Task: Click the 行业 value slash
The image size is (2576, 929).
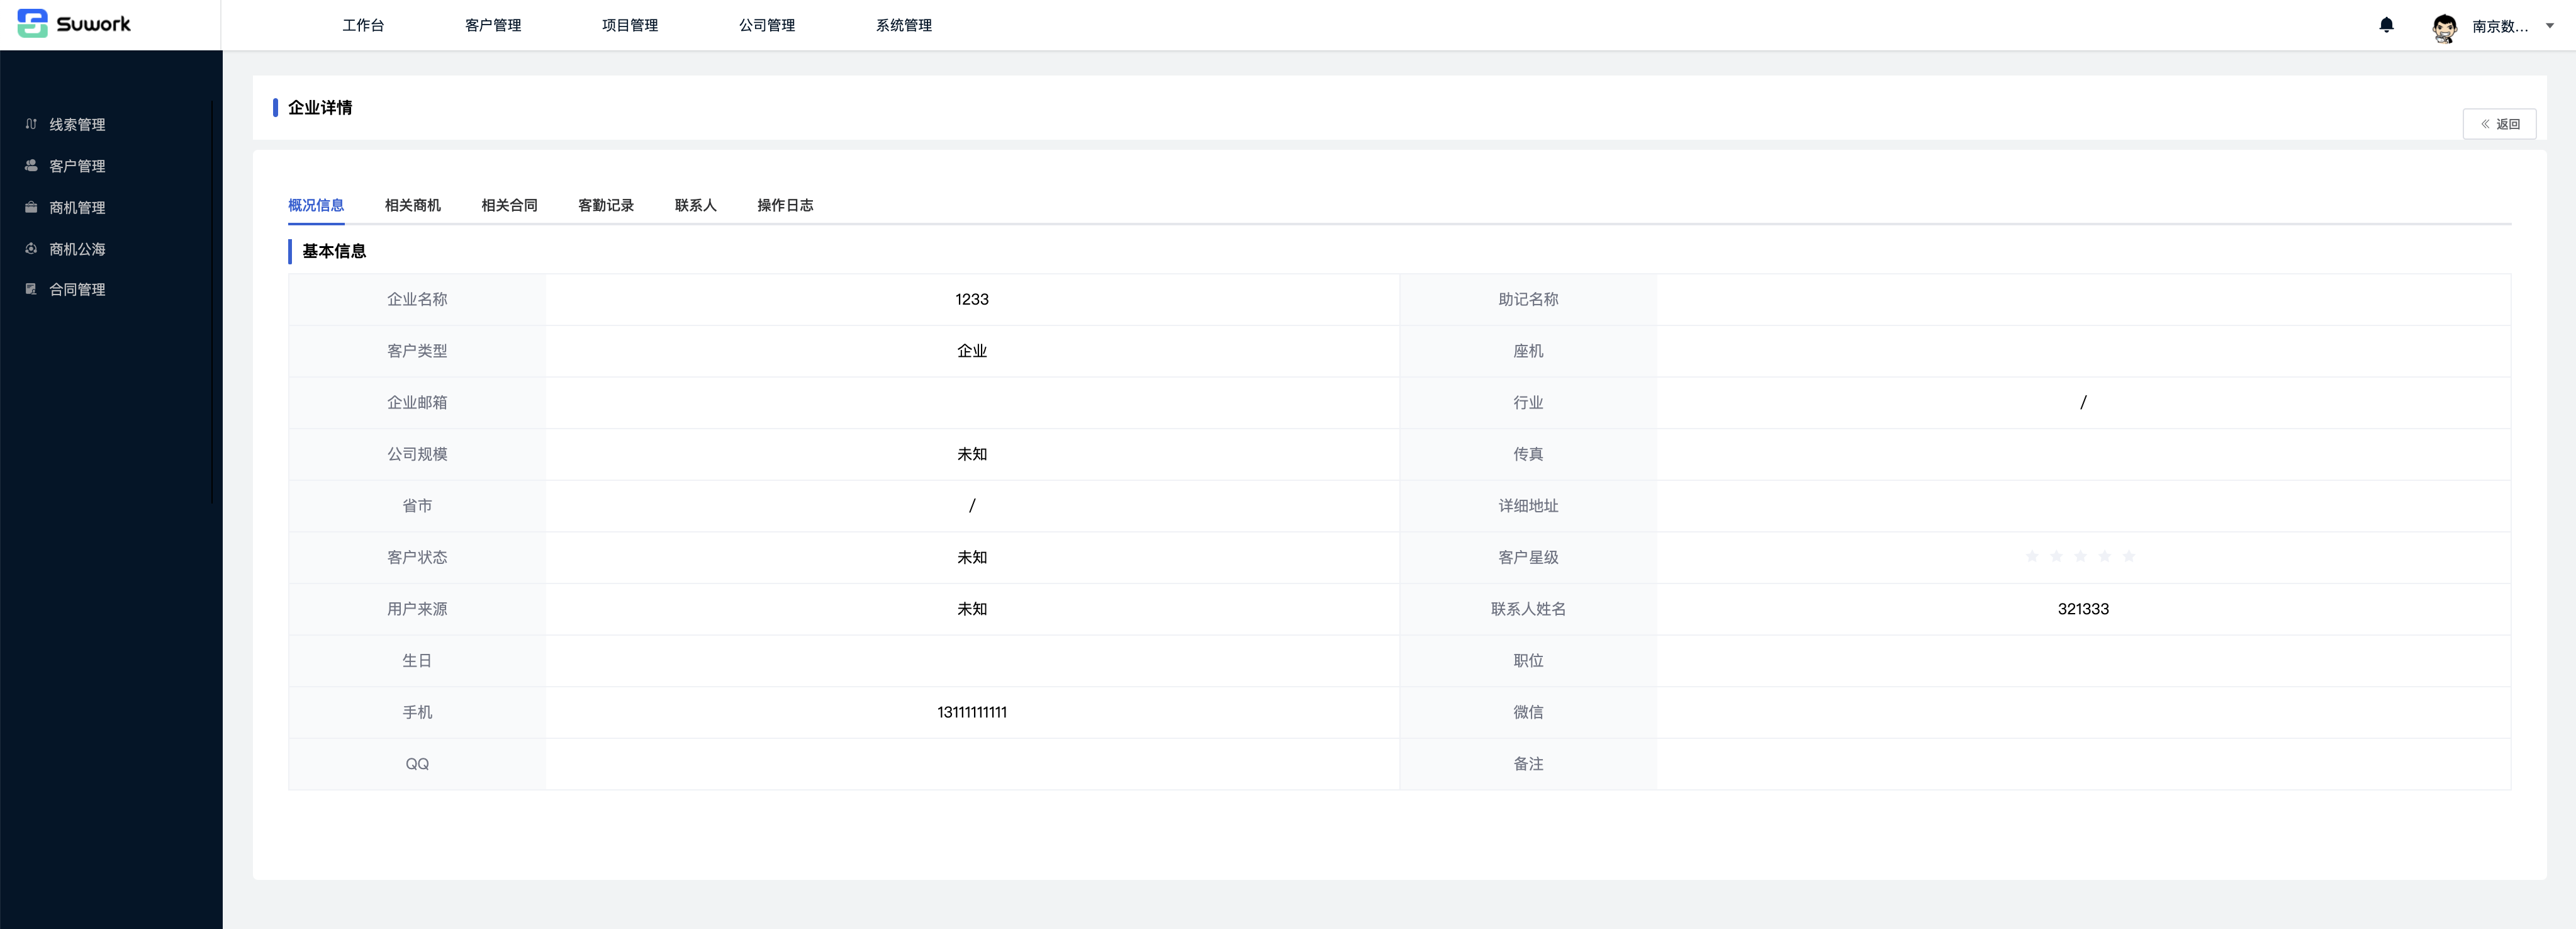Action: [2083, 402]
